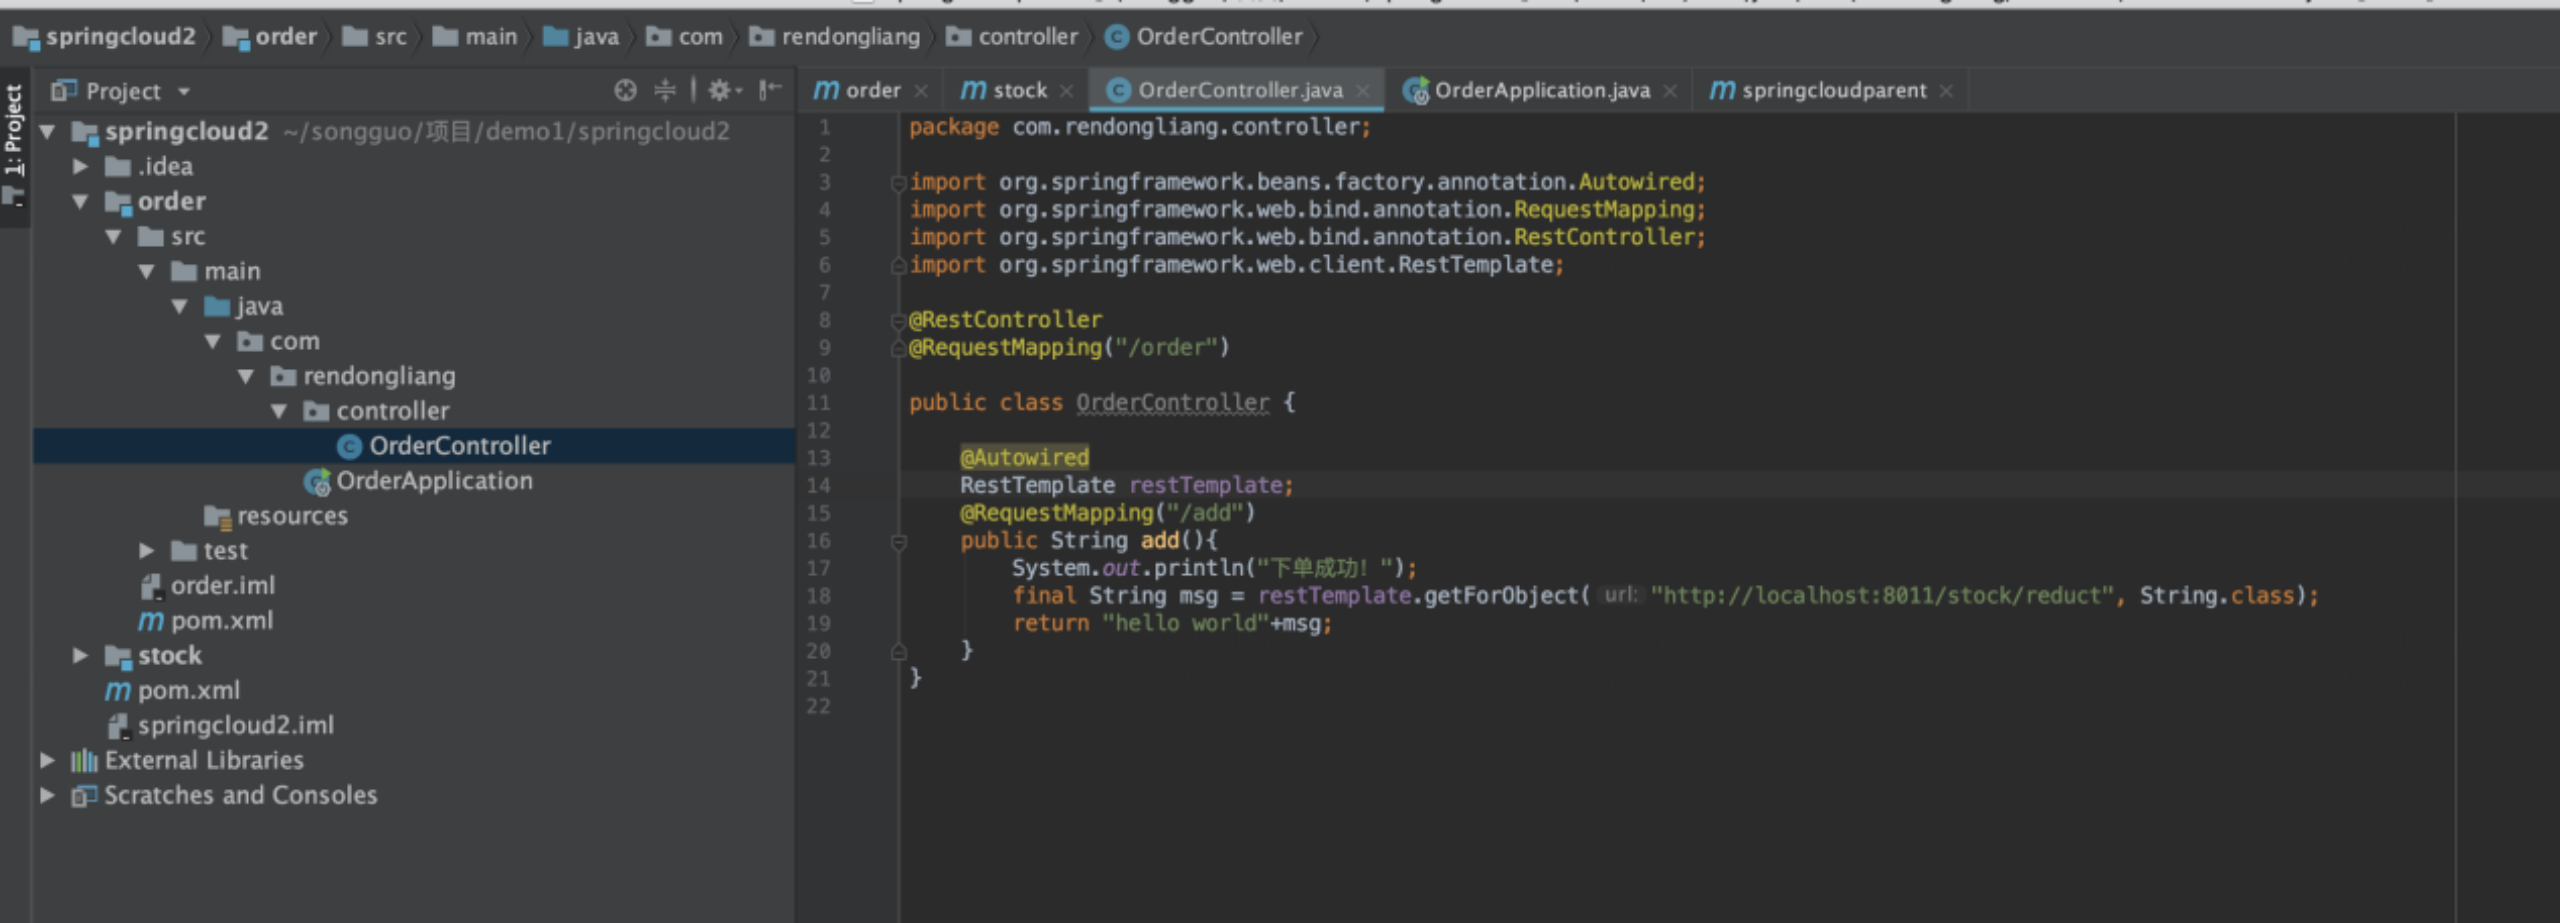
Task: Collapse the java folder arrow
Action: point(180,306)
